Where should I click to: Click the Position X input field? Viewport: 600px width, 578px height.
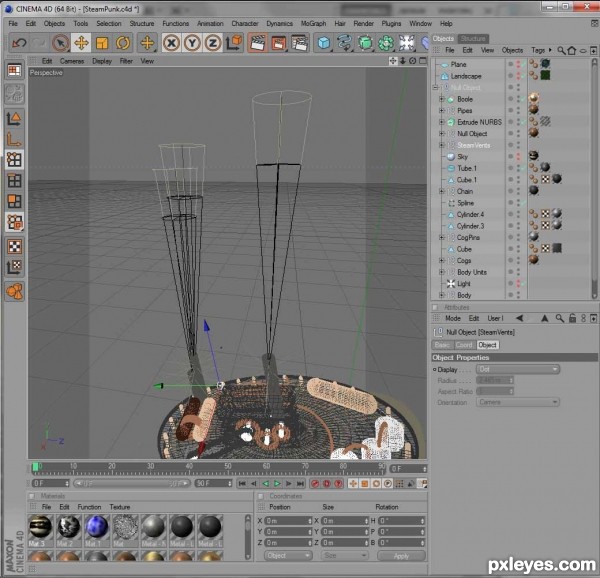288,521
